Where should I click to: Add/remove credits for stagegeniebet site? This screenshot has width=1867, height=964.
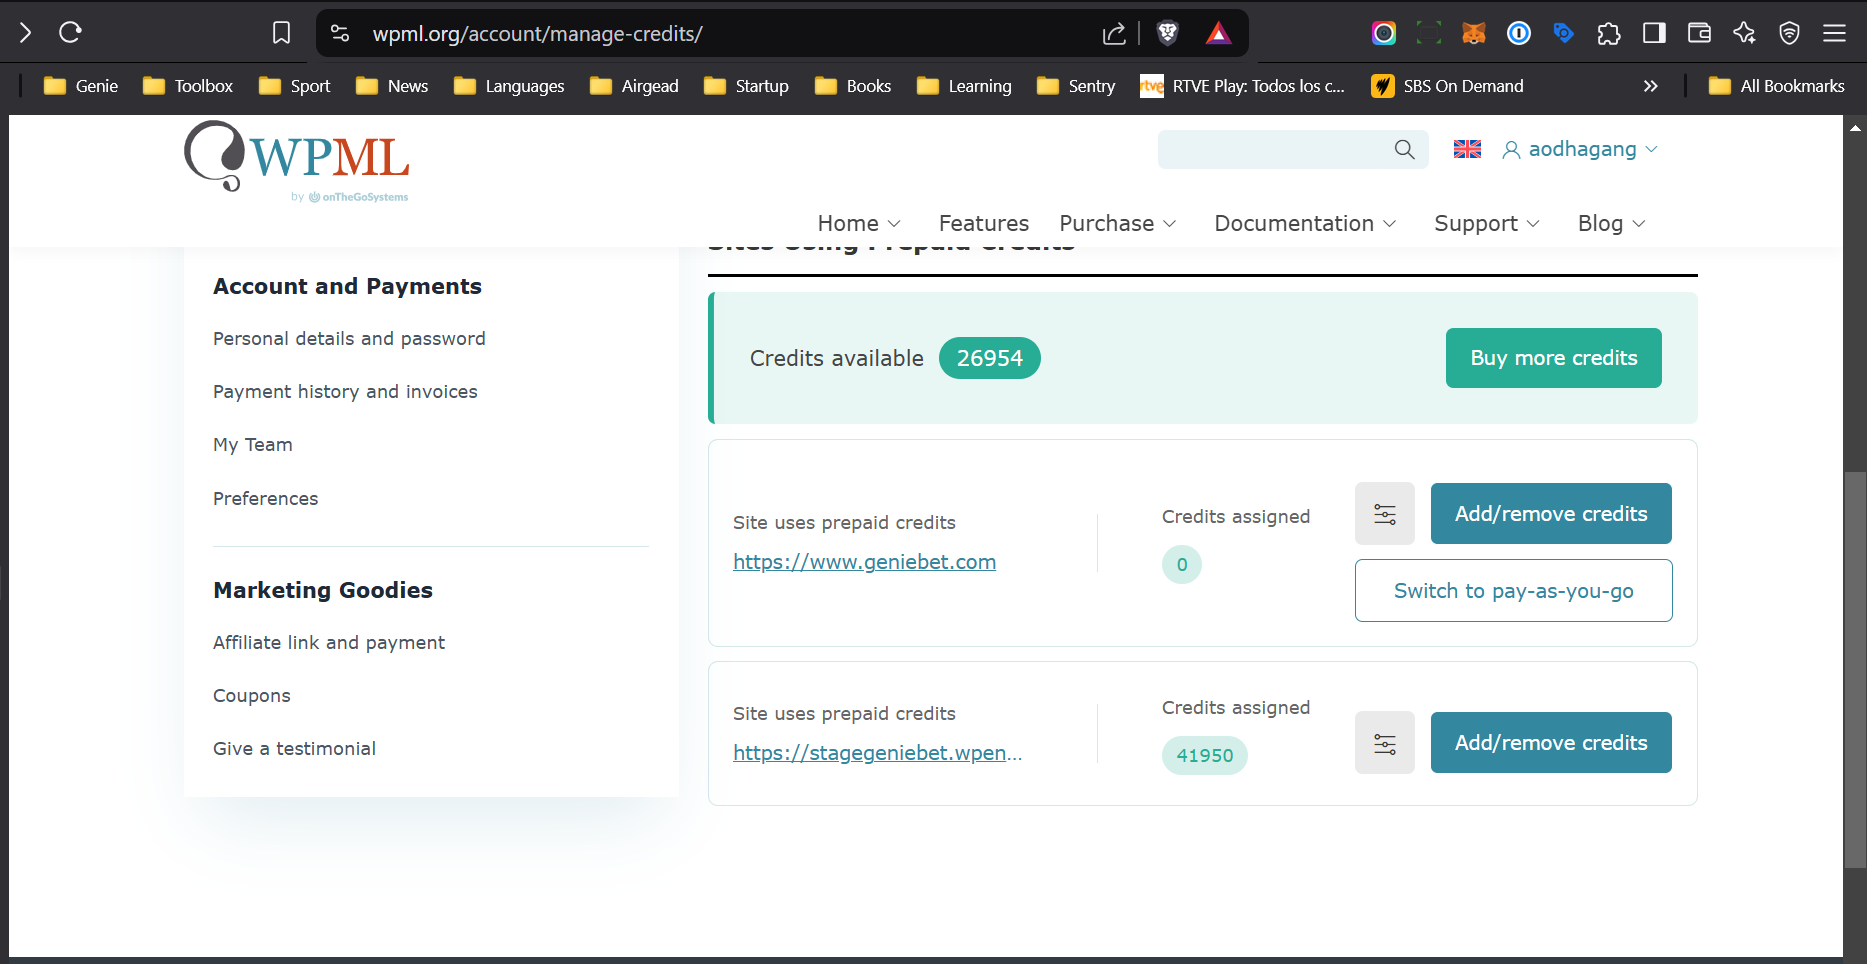[x=1551, y=743]
